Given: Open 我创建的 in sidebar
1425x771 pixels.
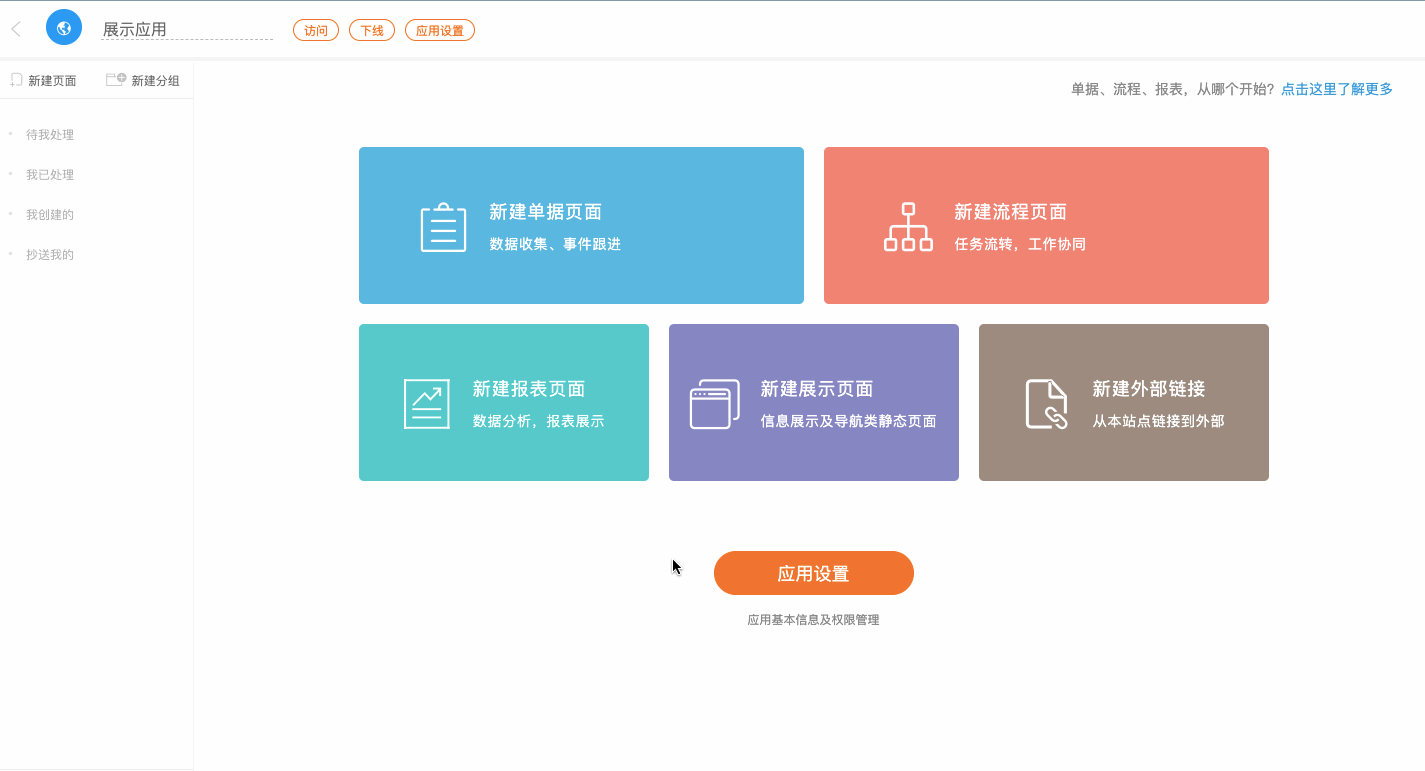Looking at the screenshot, I should tap(50, 215).
